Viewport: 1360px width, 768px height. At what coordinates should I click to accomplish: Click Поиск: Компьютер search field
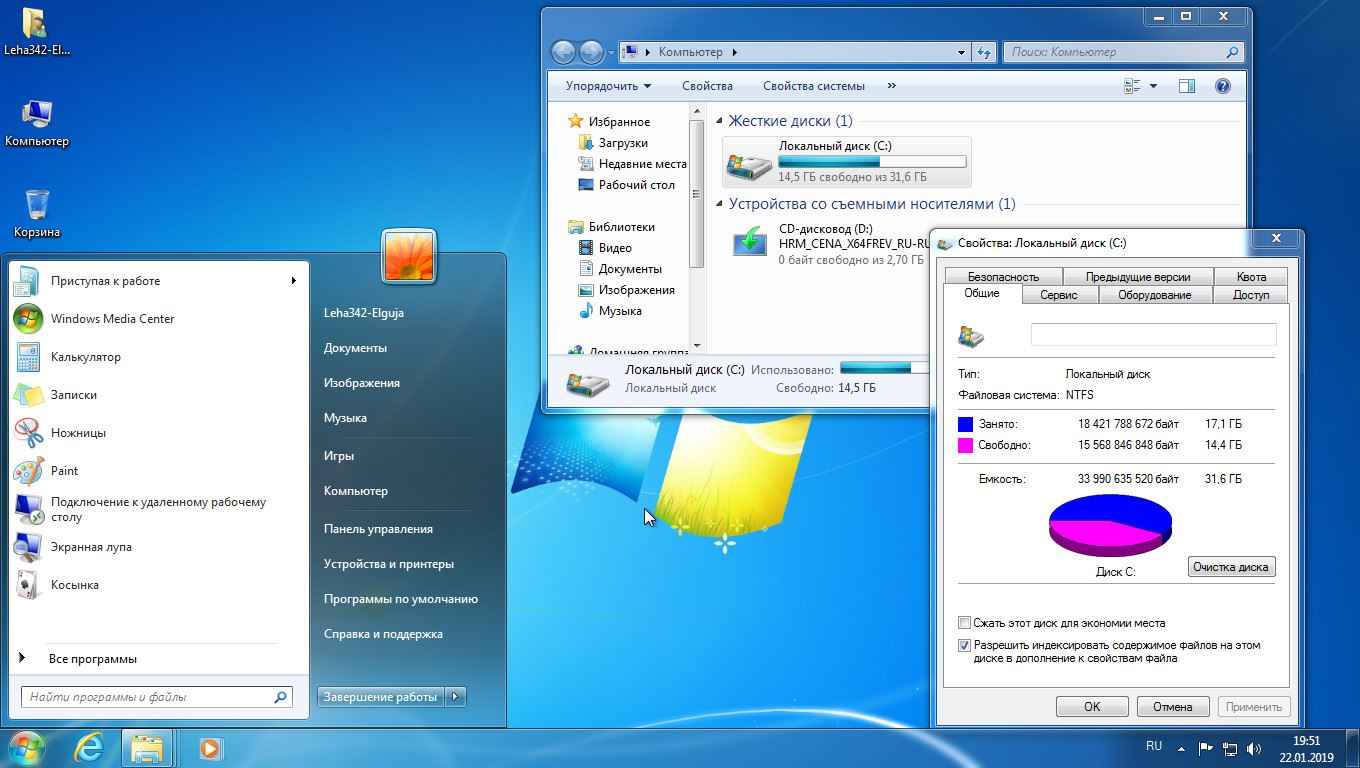[x=1124, y=52]
